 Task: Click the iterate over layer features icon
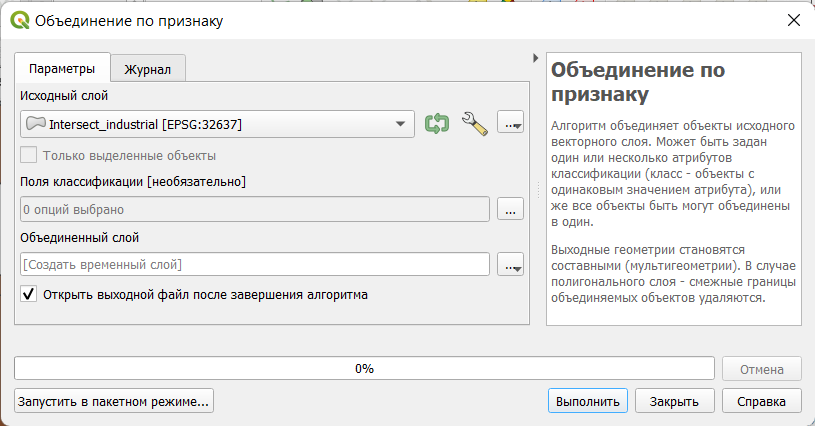437,124
